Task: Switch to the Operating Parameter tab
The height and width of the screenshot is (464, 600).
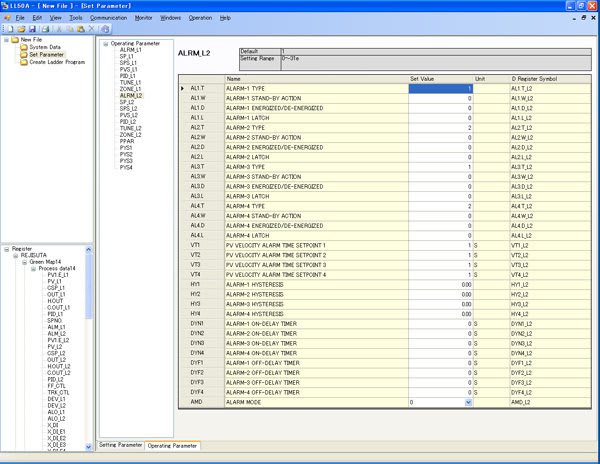Action: 172,446
